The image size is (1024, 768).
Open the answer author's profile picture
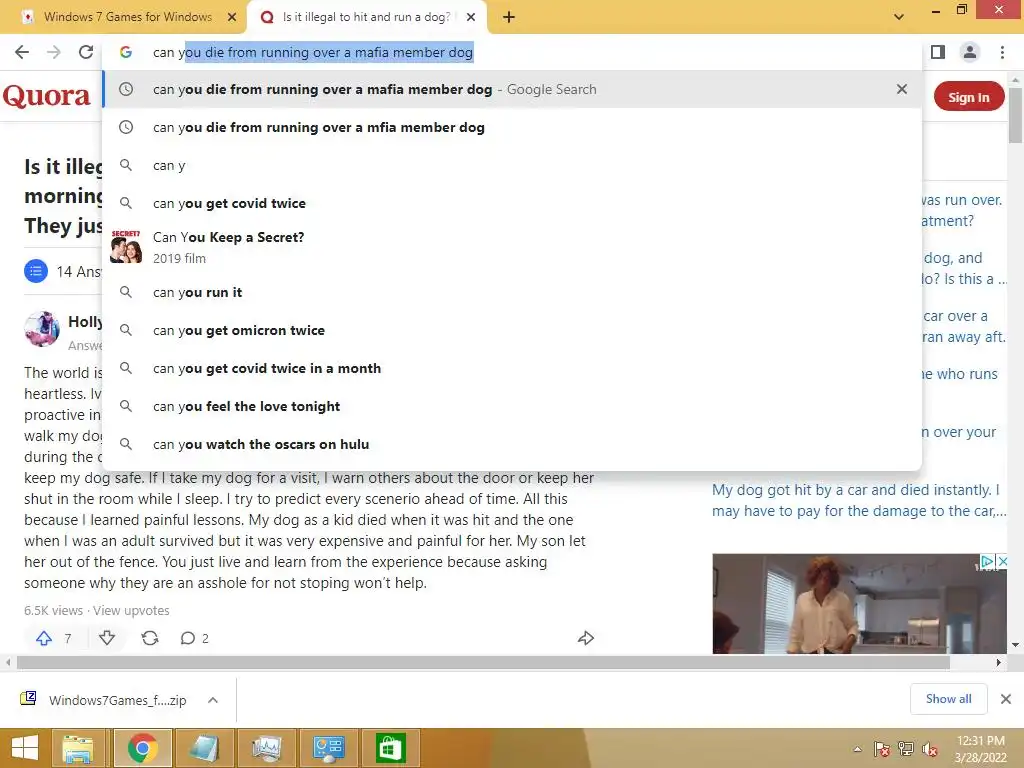(x=42, y=328)
